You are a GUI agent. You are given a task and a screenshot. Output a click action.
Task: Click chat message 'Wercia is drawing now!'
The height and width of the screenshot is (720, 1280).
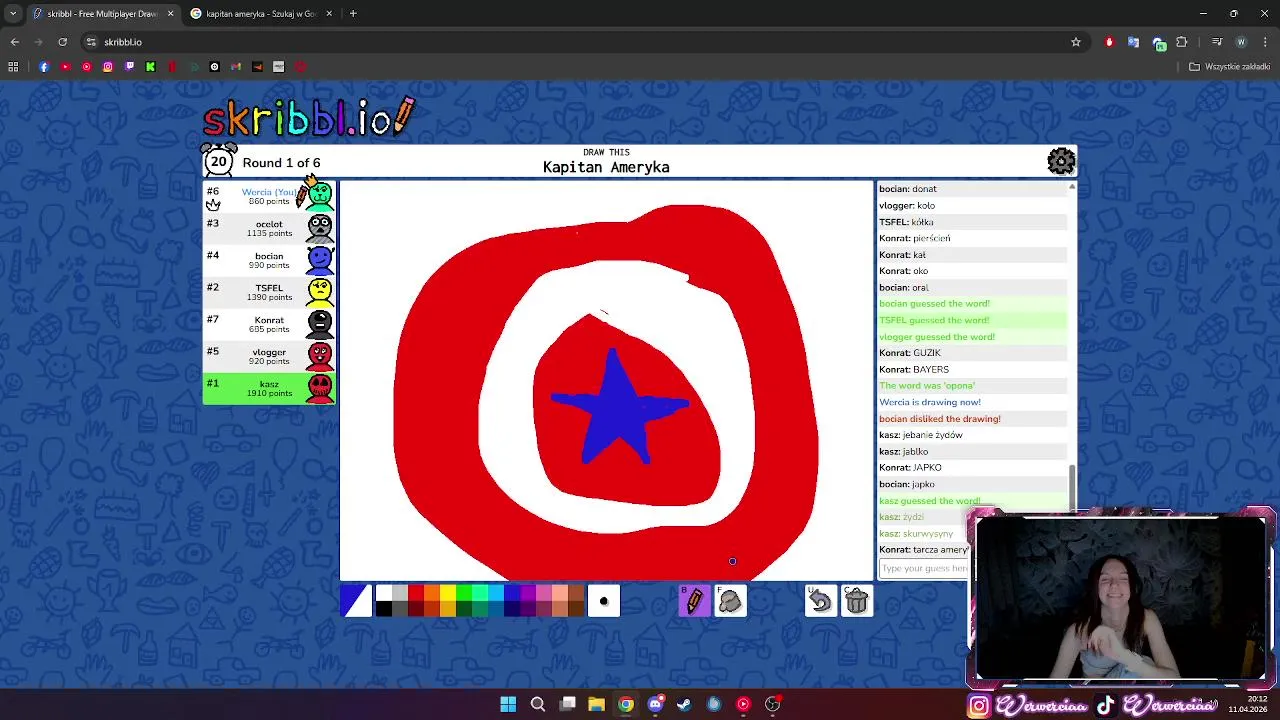click(x=930, y=402)
